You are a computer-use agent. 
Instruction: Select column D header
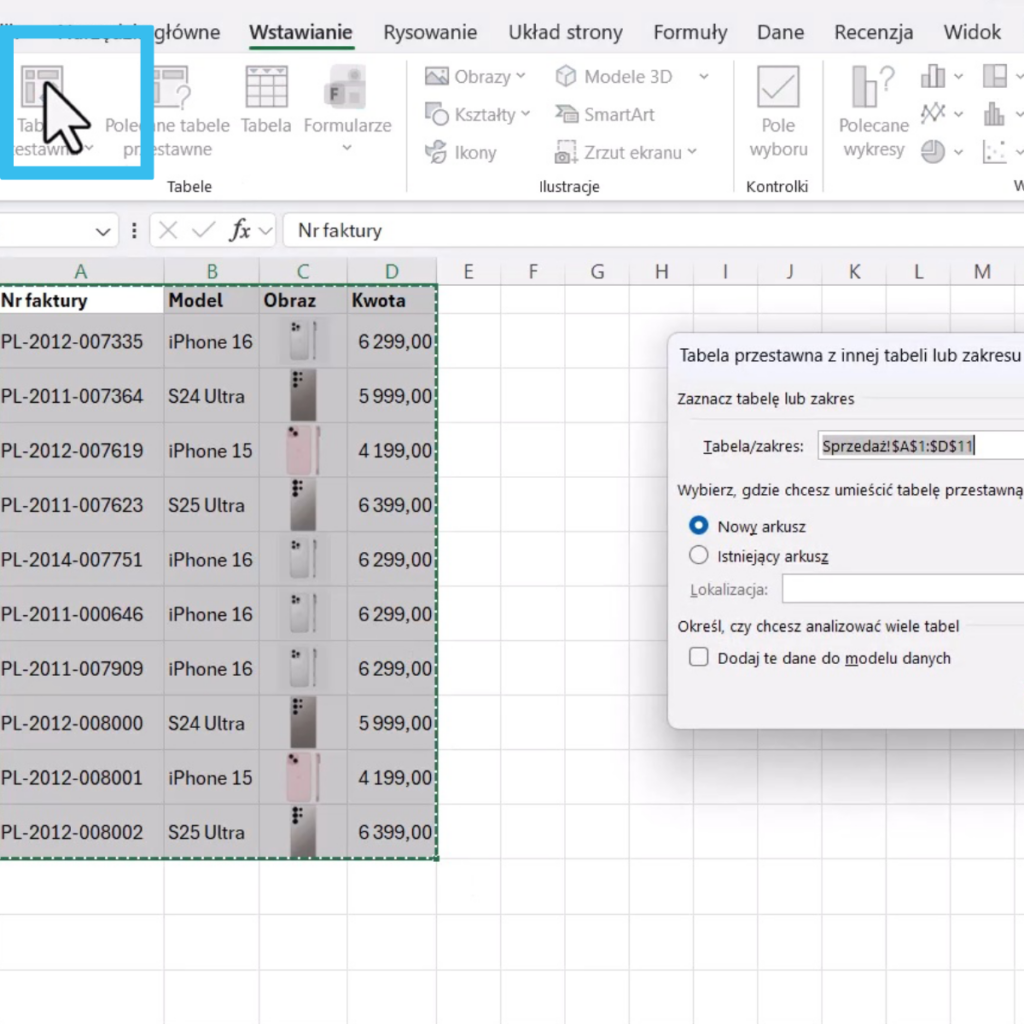(391, 271)
